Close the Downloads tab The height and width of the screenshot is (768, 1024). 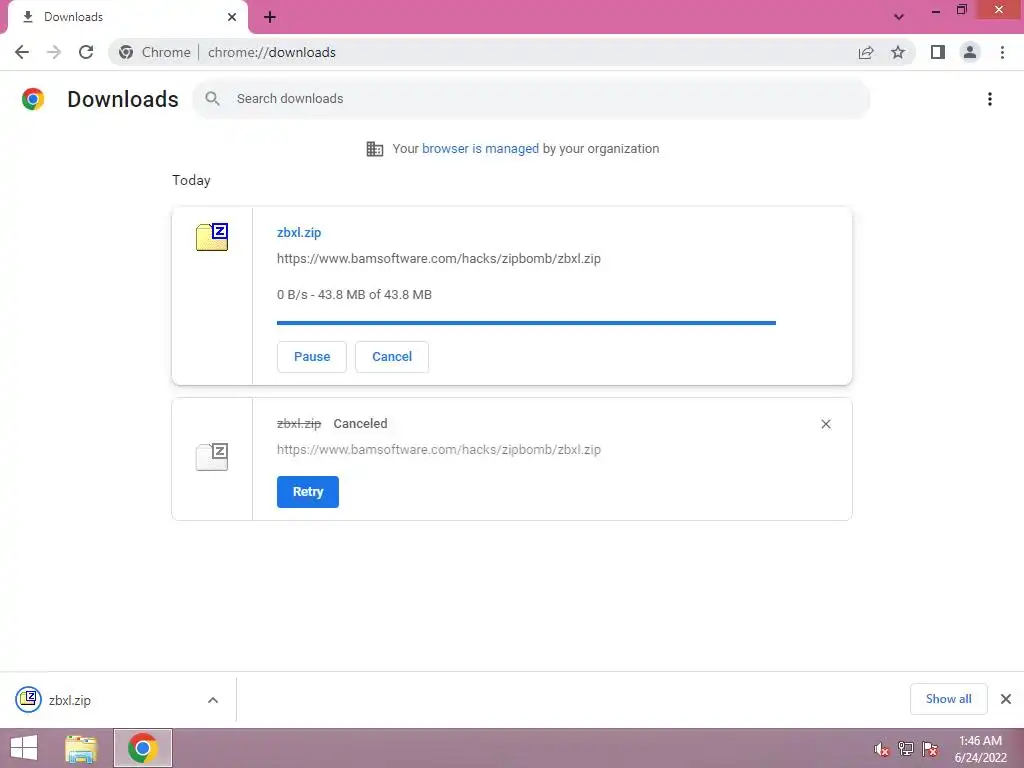coord(232,17)
